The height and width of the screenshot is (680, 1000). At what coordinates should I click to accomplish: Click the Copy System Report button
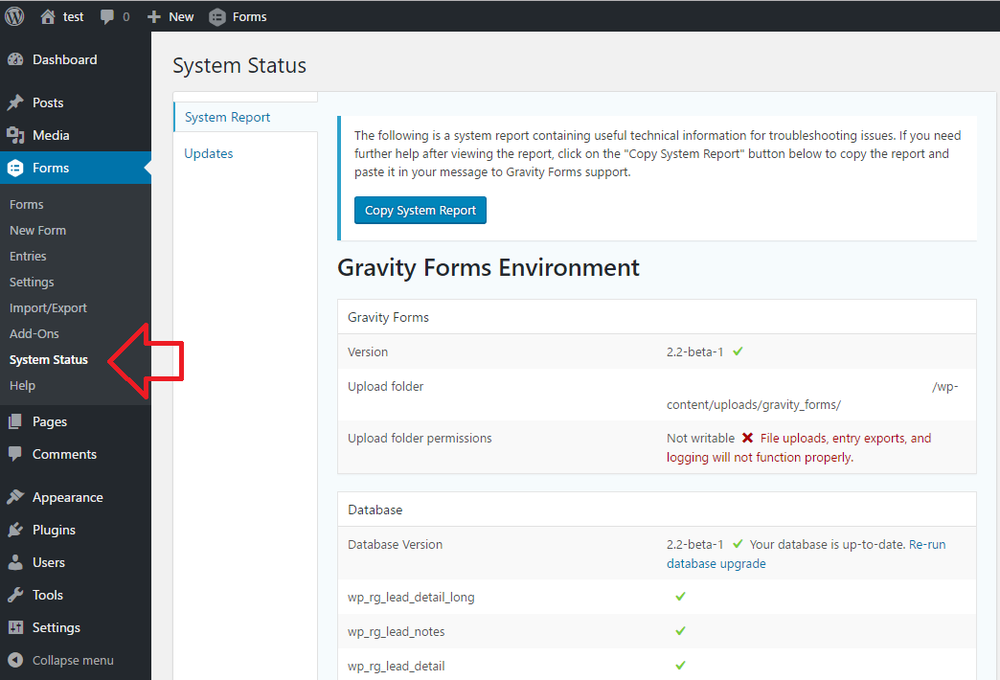coord(420,211)
